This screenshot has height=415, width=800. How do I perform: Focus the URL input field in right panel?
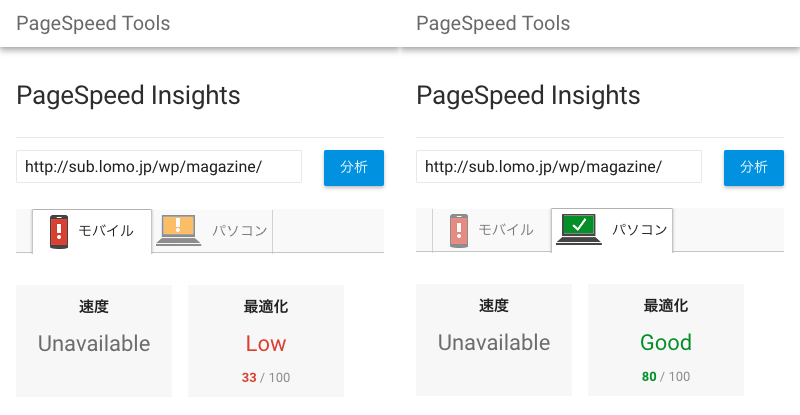(559, 166)
